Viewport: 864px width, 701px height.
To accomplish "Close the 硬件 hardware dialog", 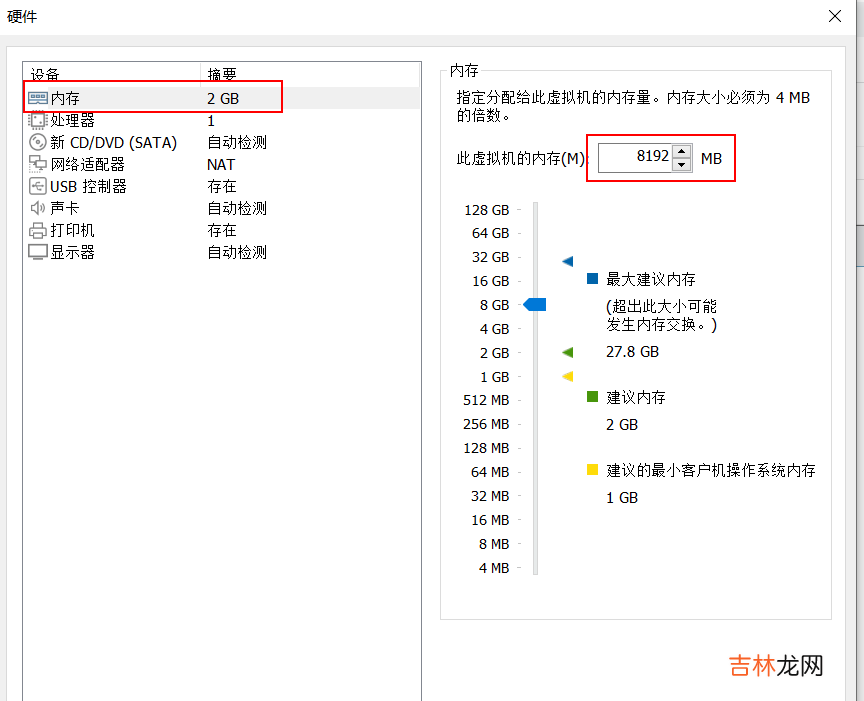I will tap(835, 16).
